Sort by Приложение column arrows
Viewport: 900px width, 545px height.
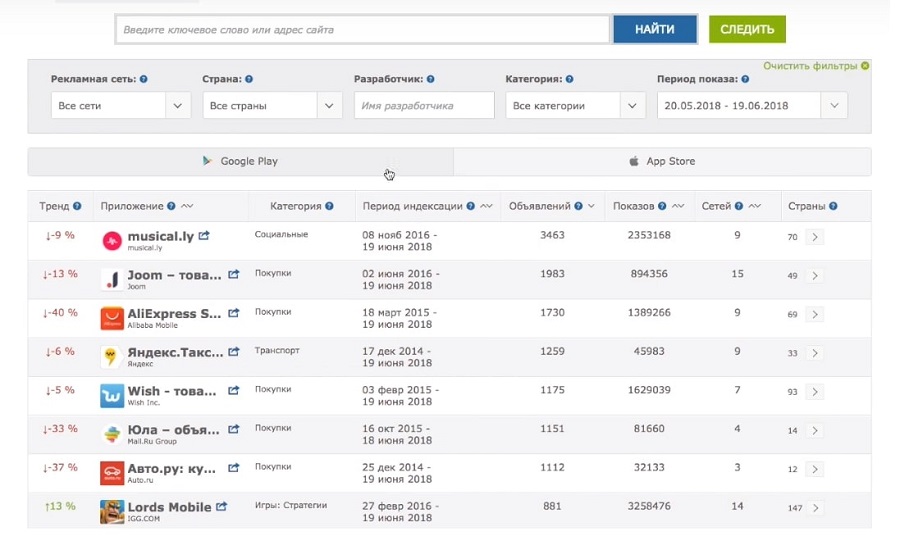pos(187,206)
